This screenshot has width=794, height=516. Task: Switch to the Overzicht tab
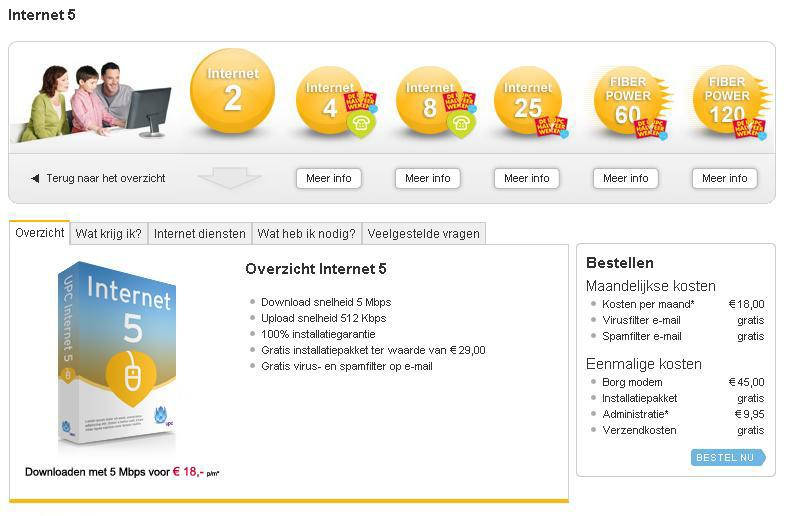tap(39, 233)
